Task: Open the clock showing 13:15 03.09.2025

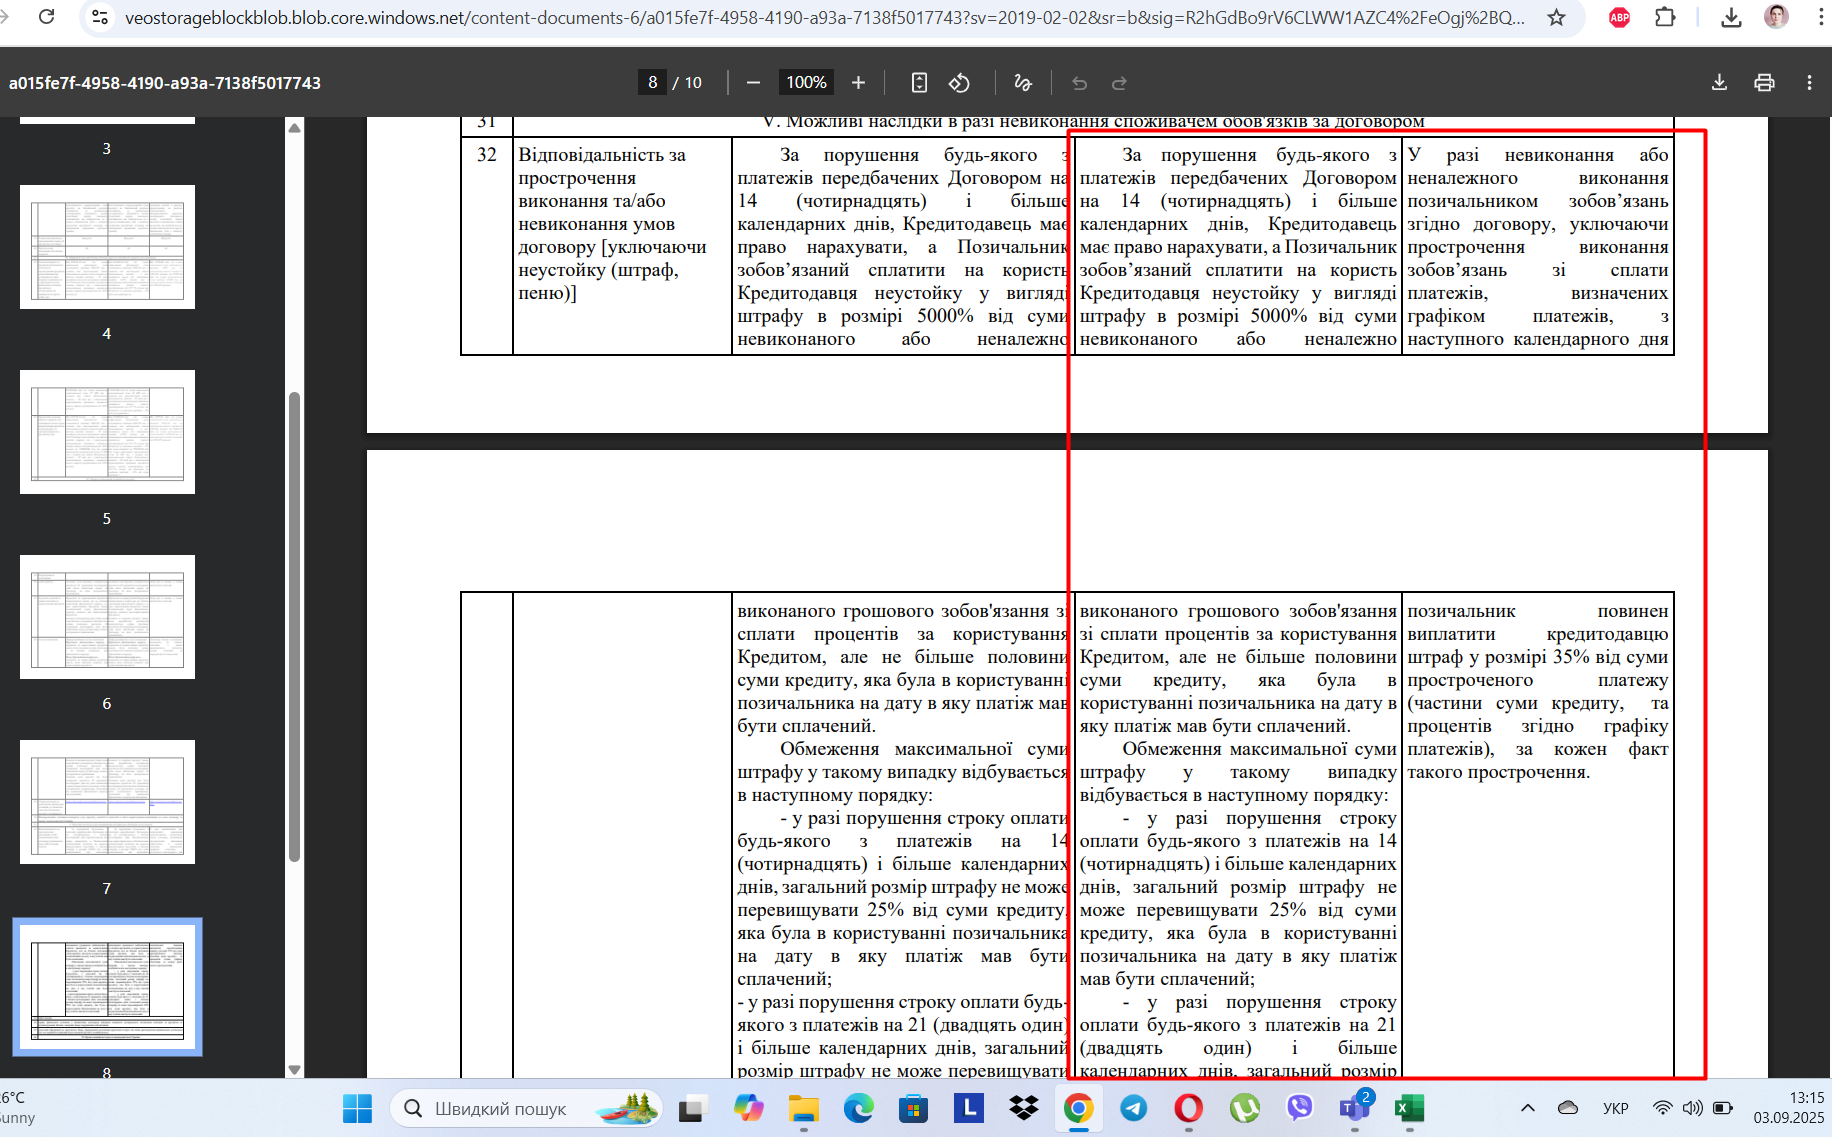Action: tap(1789, 1108)
